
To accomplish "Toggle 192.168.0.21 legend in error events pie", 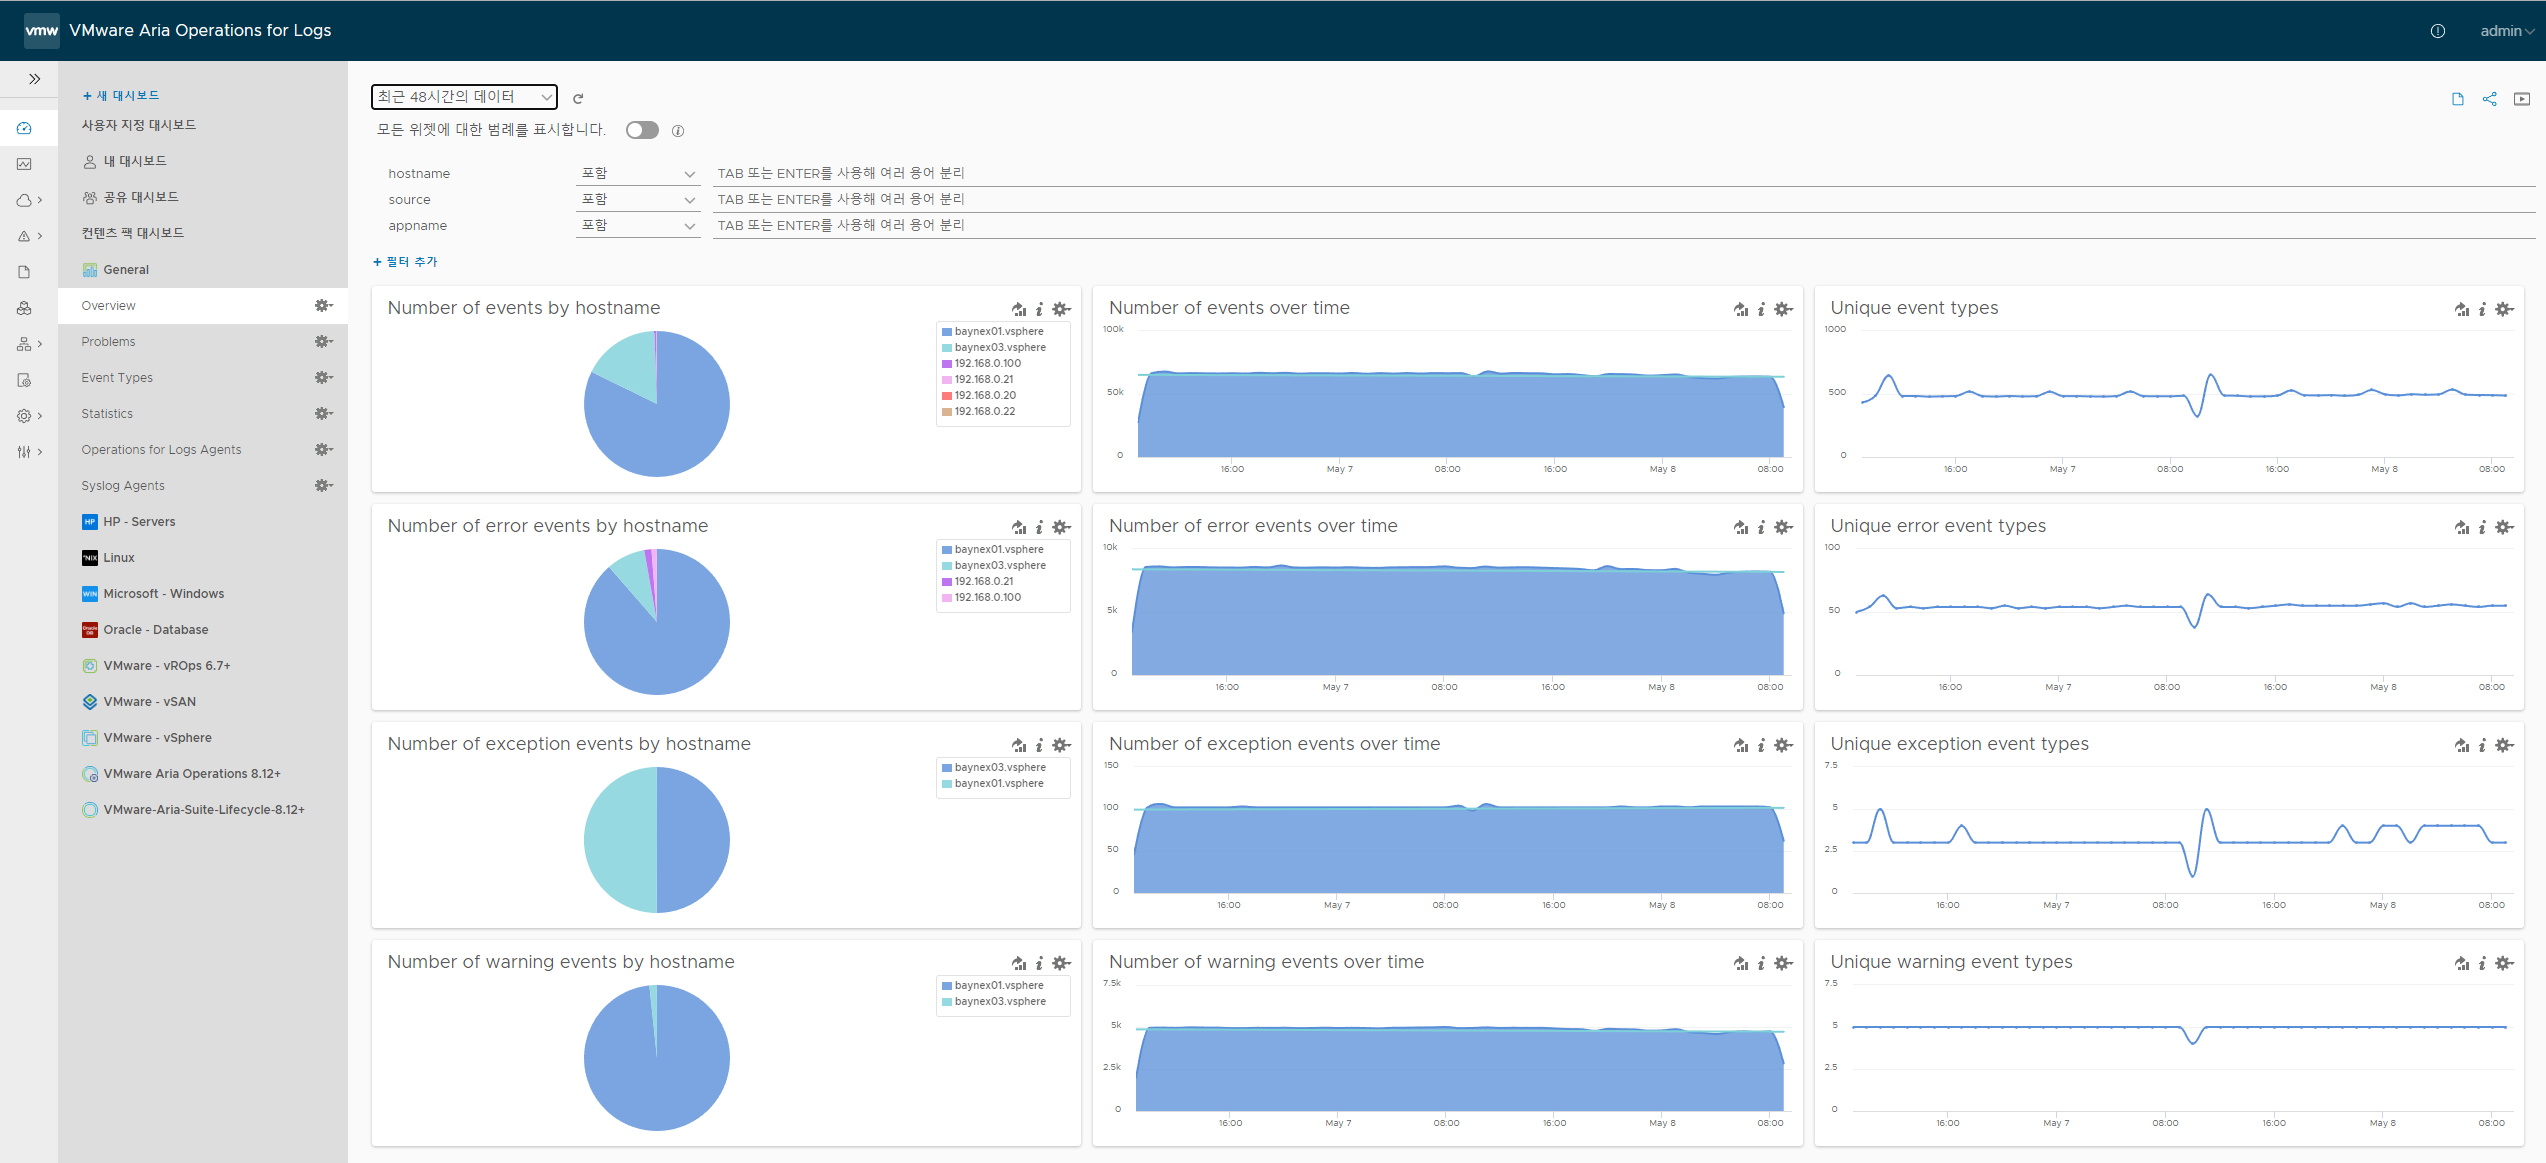I will (x=983, y=581).
